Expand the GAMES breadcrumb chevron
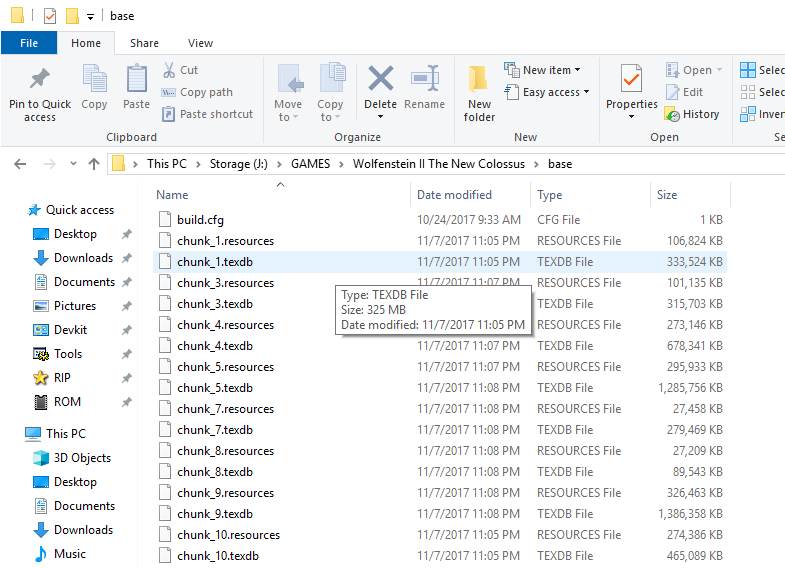The image size is (785, 568). pyautogui.click(x=341, y=164)
